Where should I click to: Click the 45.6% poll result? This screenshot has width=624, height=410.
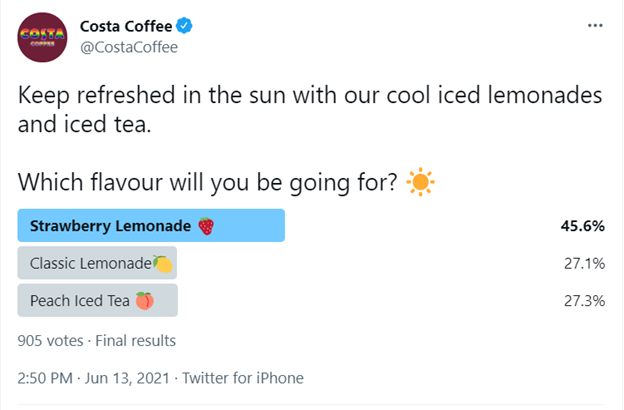click(583, 226)
